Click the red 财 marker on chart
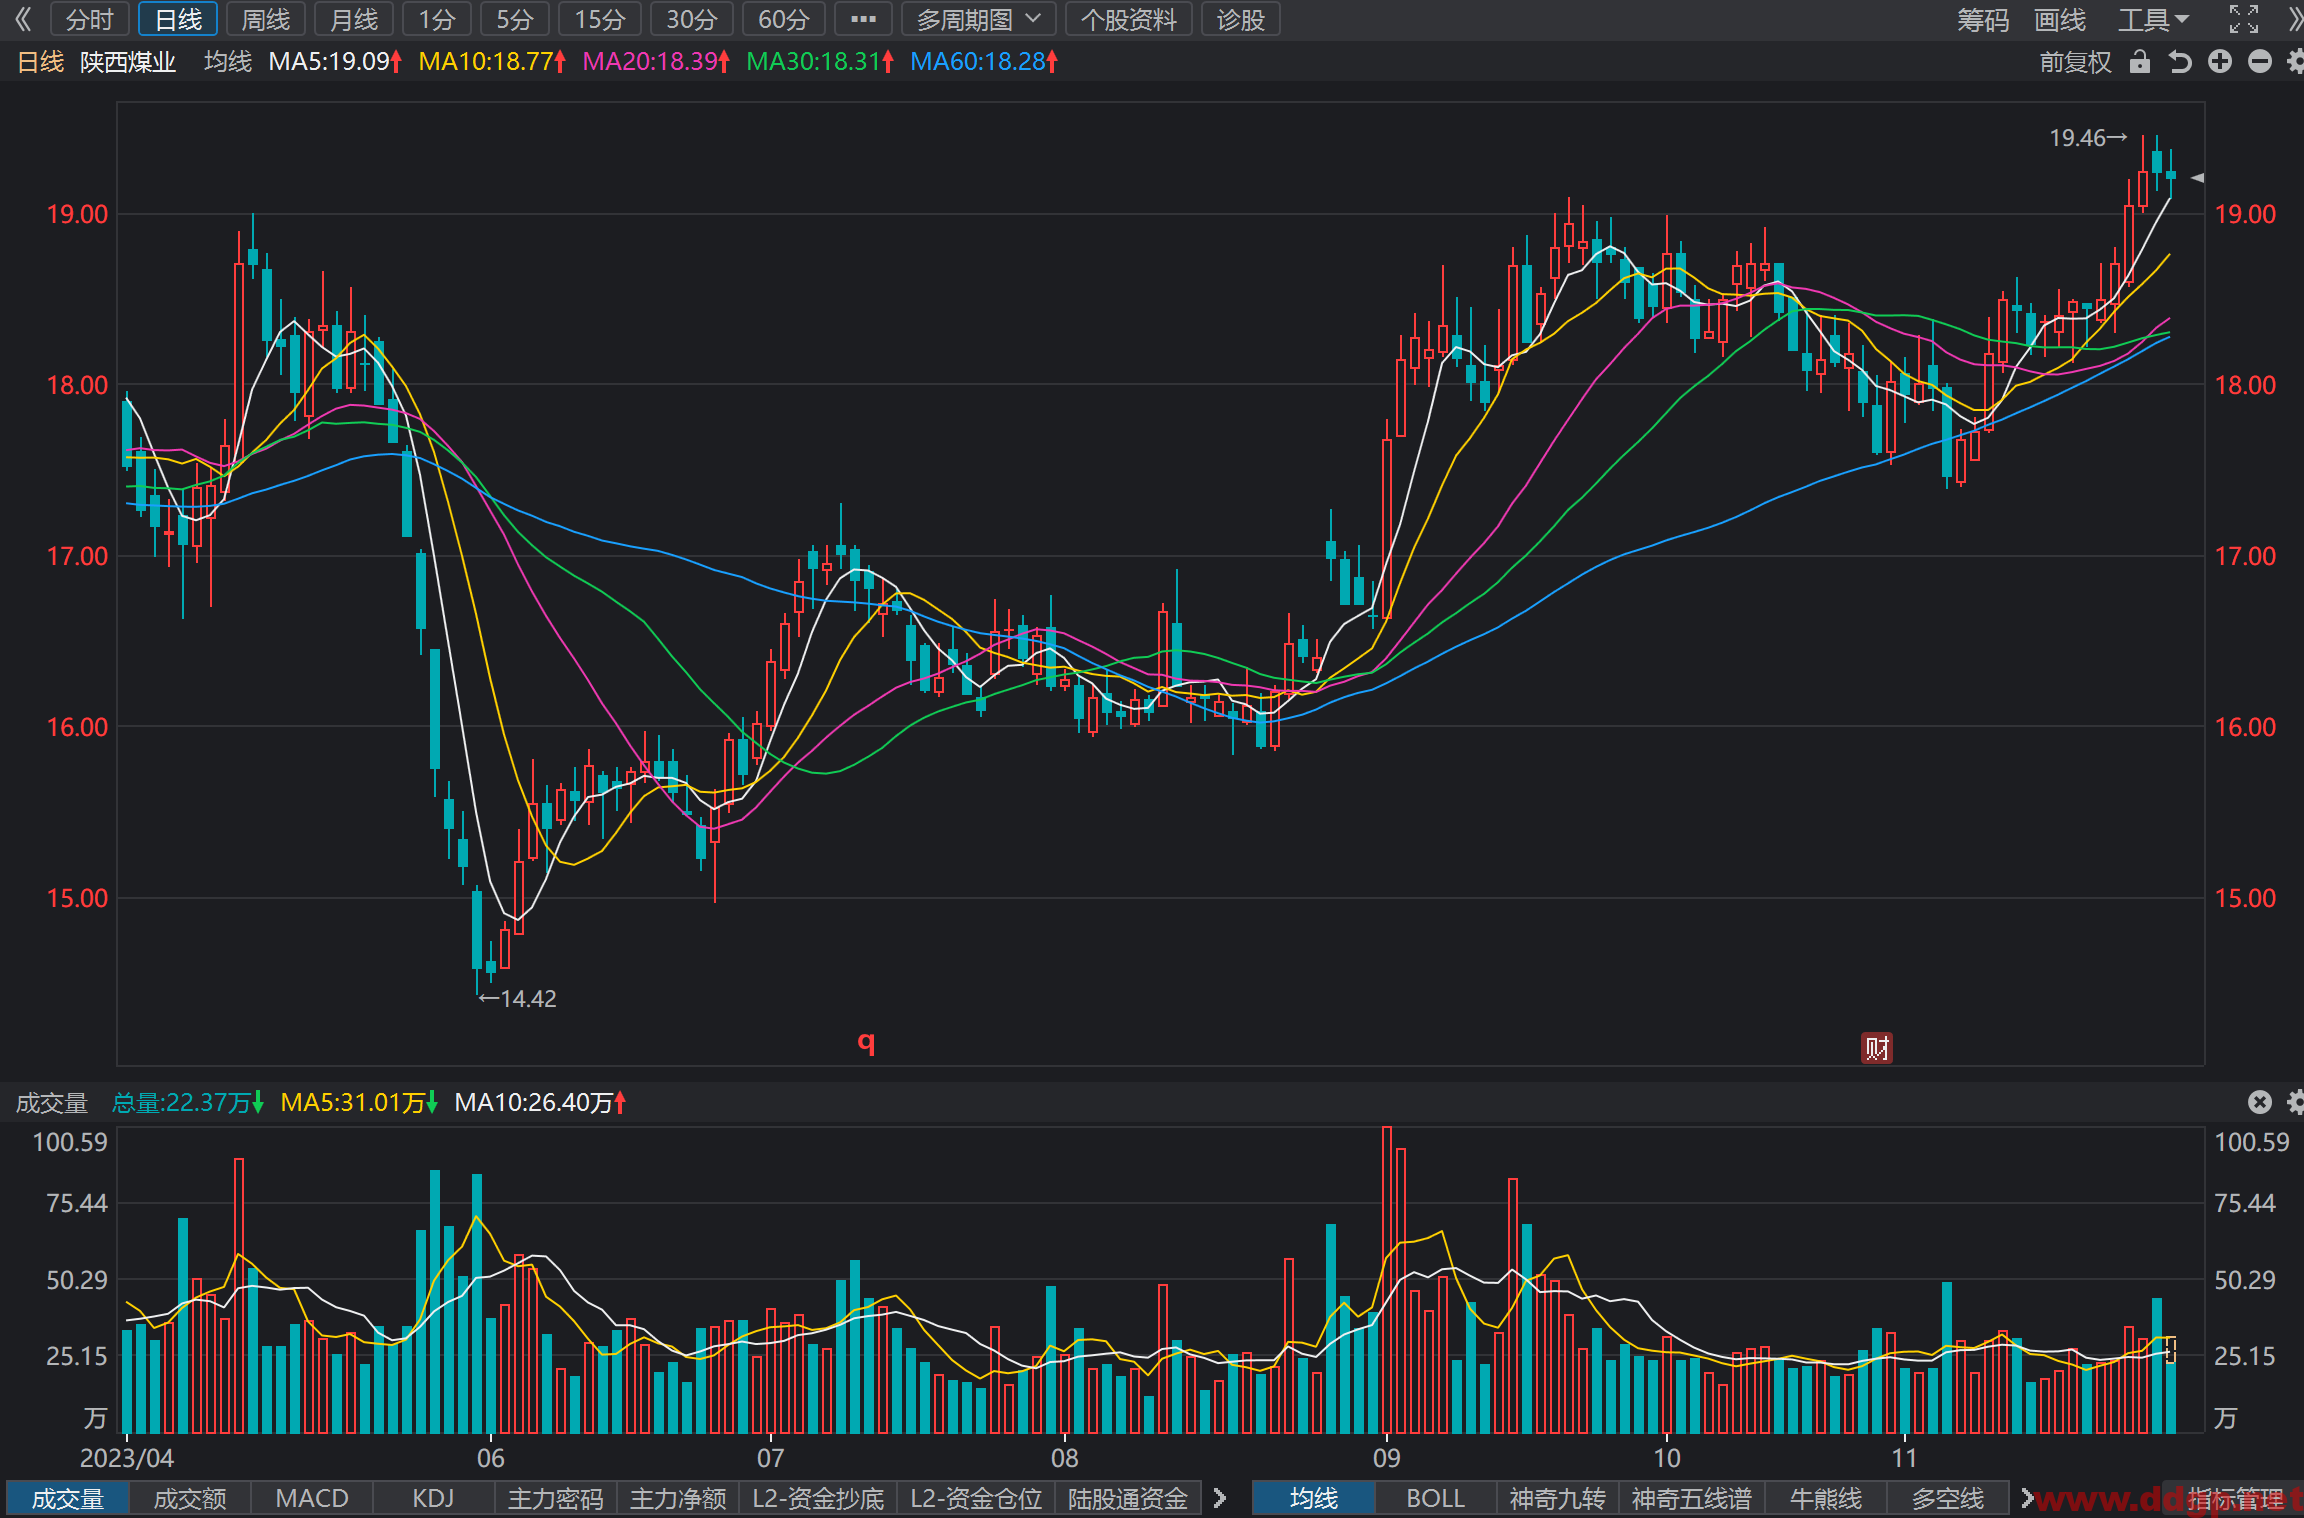This screenshot has height=1518, width=2304. pos(1877,1048)
